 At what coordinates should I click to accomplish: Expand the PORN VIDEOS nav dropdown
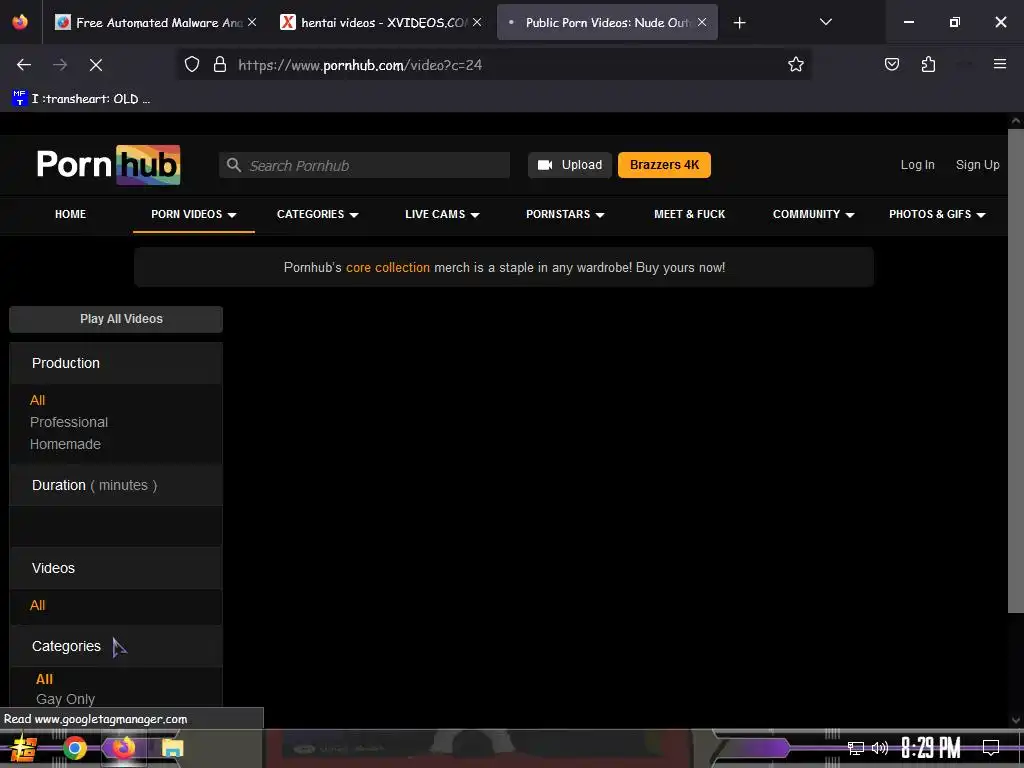[x=194, y=214]
